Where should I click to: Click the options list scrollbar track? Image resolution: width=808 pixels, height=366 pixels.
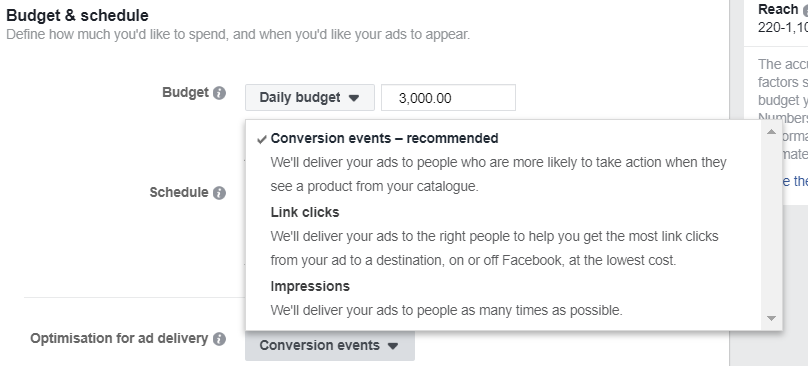(x=771, y=225)
